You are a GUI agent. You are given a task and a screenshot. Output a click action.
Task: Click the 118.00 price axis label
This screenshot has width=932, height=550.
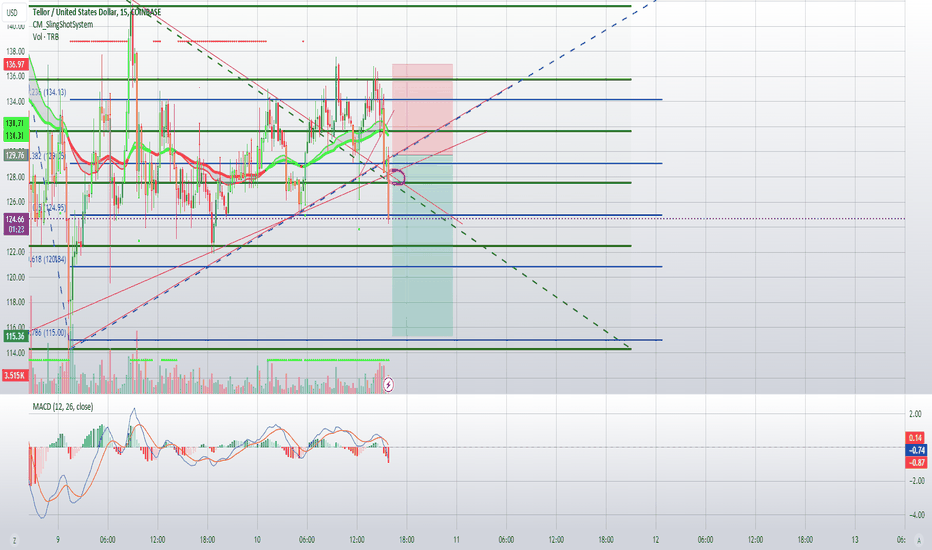(15, 302)
